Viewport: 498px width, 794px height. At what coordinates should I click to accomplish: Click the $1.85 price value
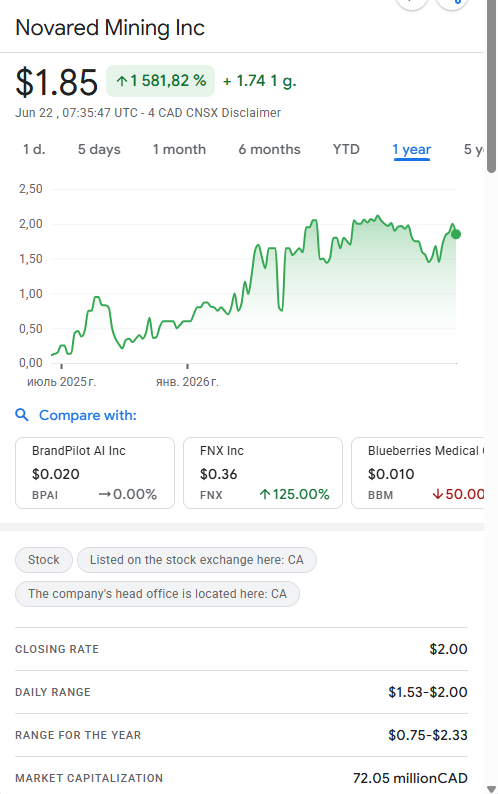click(x=56, y=82)
